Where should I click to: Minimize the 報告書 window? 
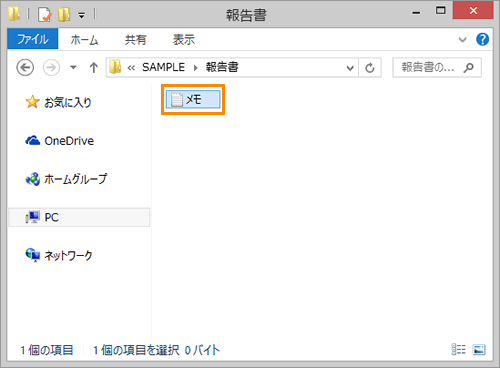[x=416, y=12]
